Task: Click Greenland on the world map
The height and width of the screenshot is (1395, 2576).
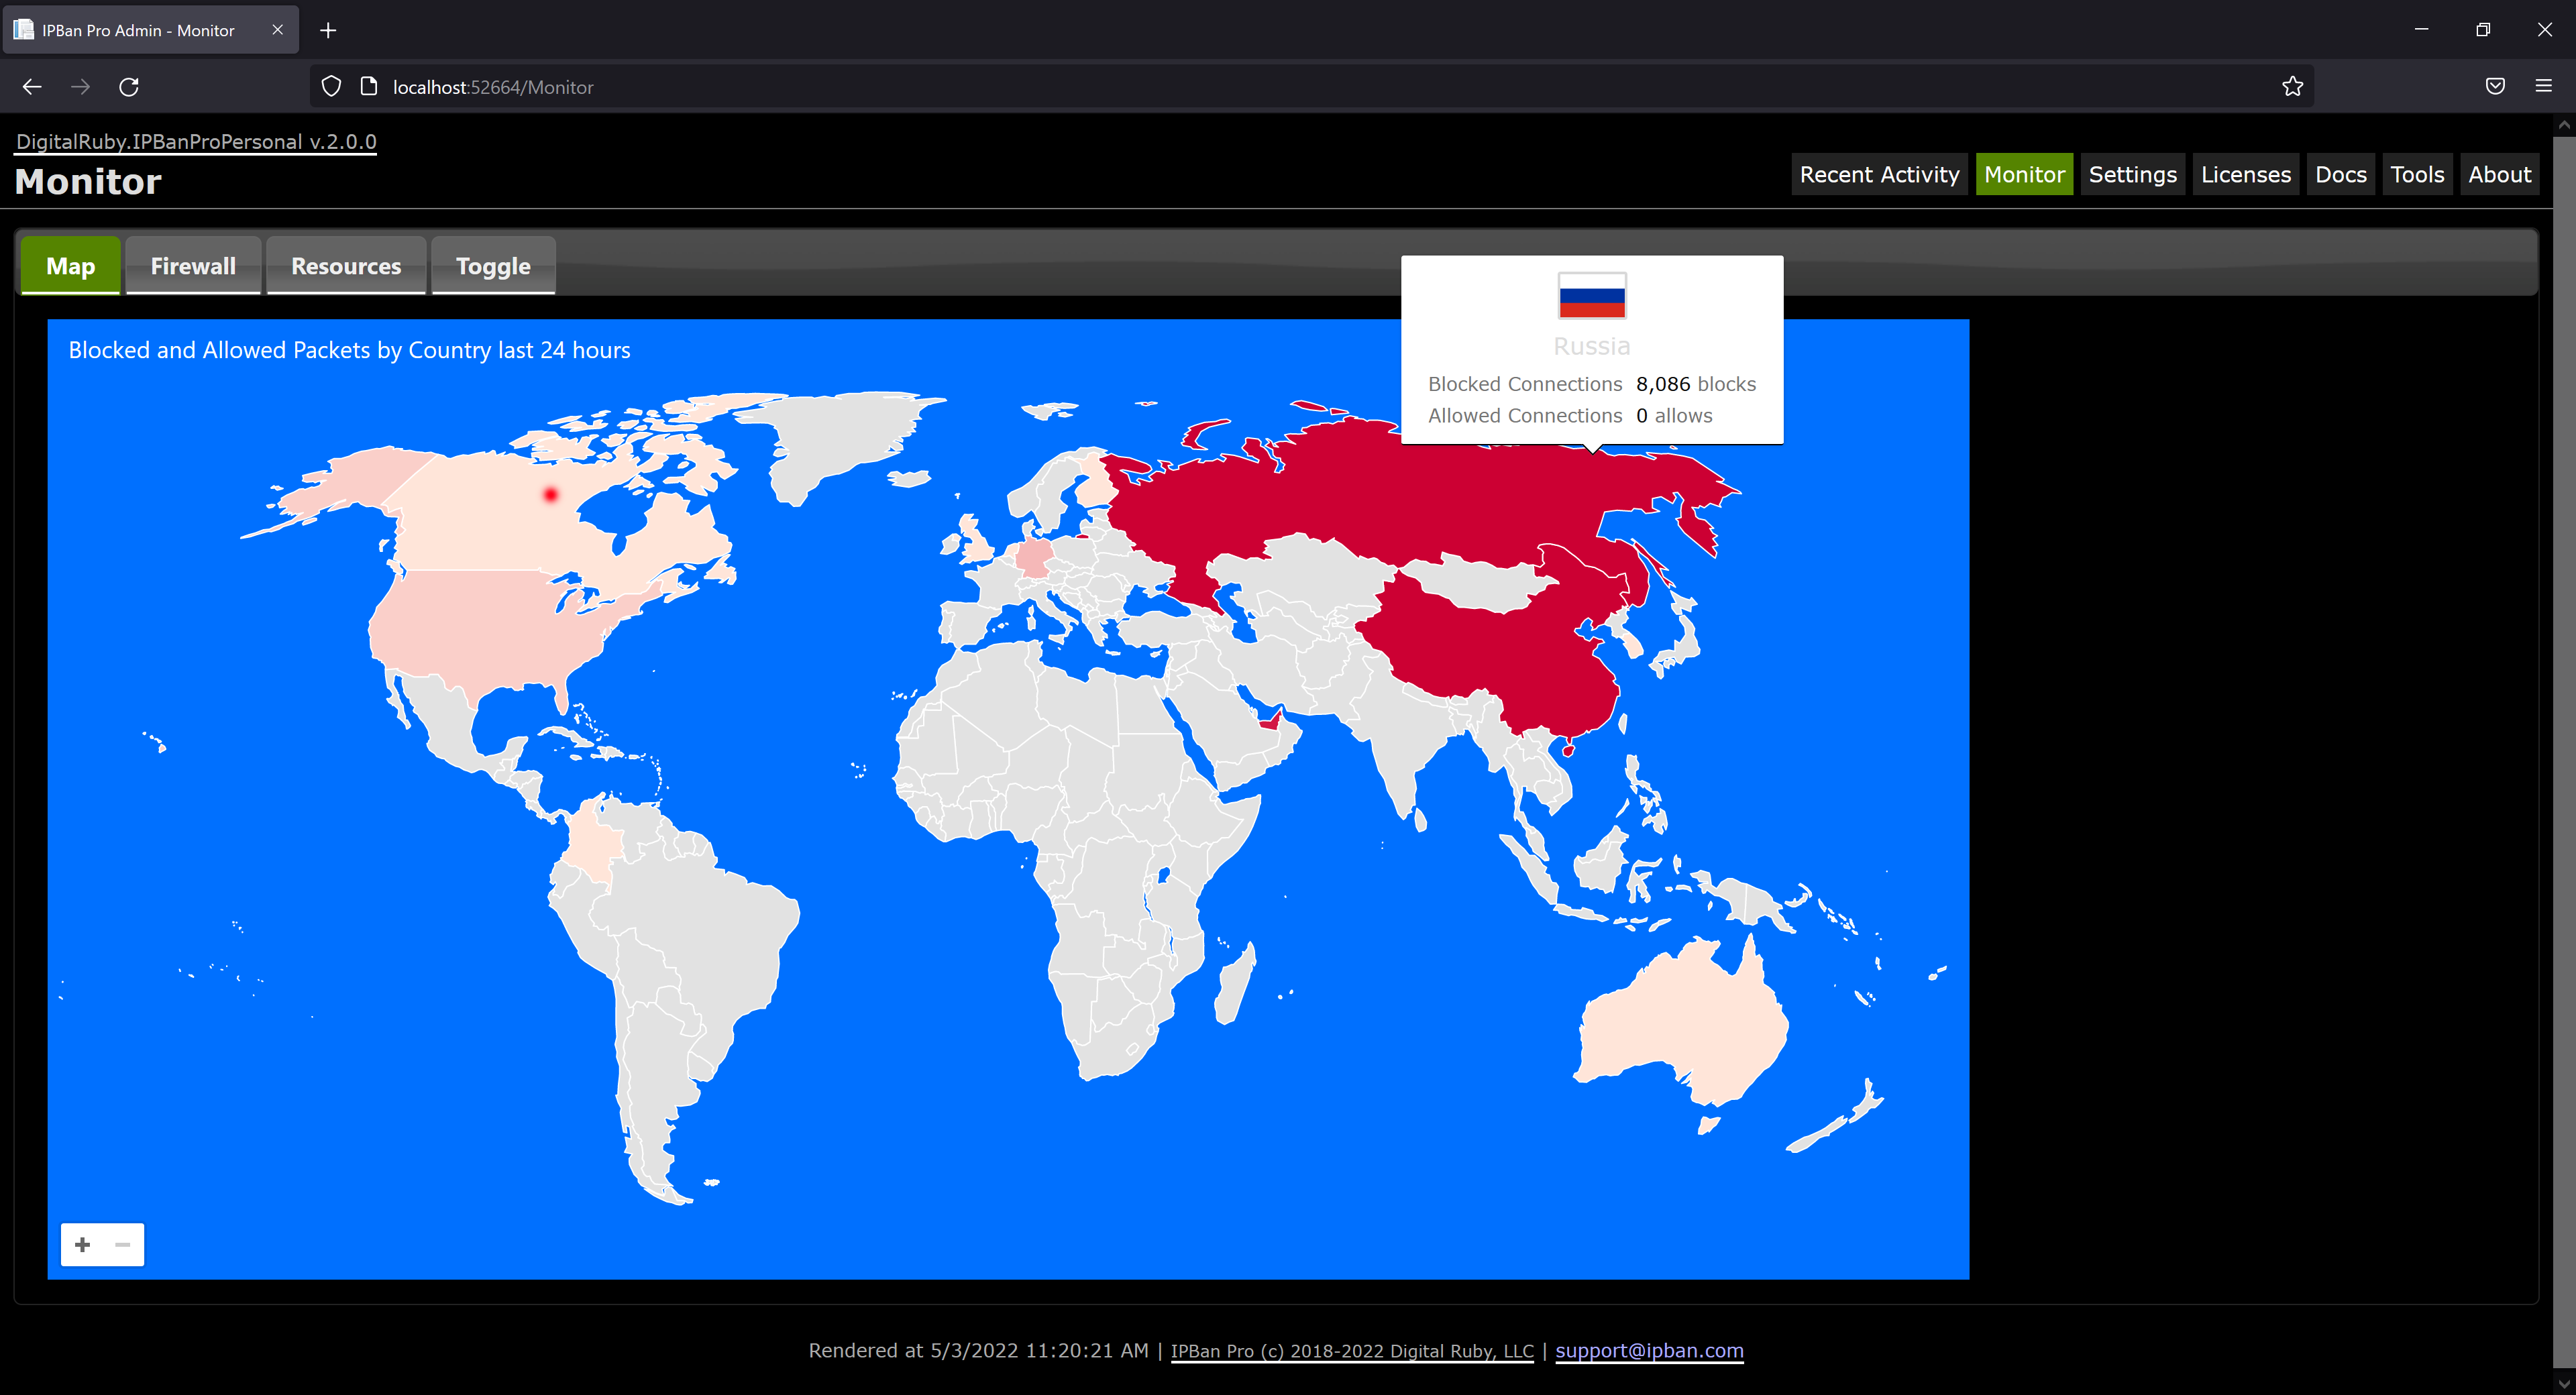Action: pos(840,440)
